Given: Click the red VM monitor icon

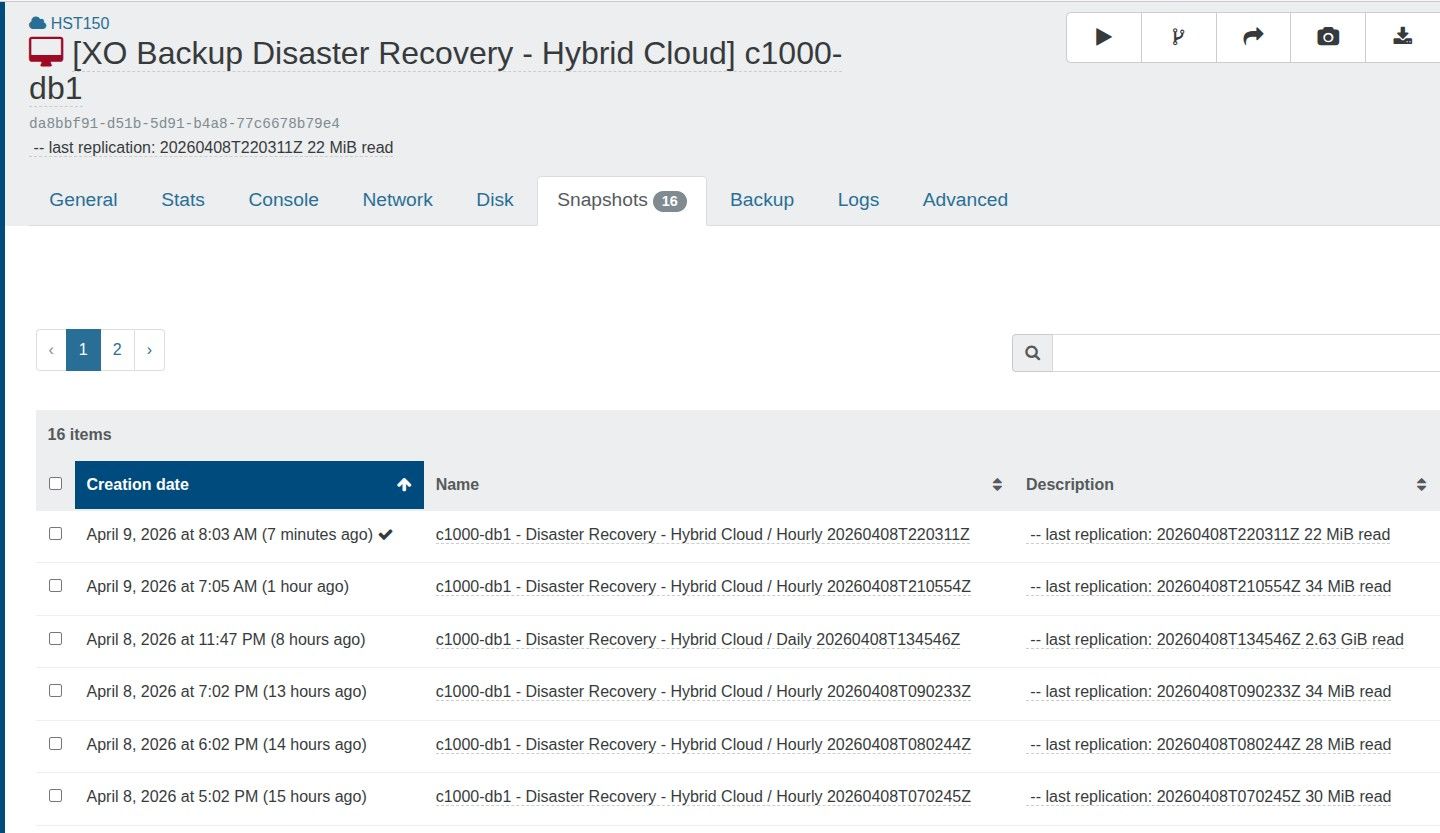Looking at the screenshot, I should (46, 53).
